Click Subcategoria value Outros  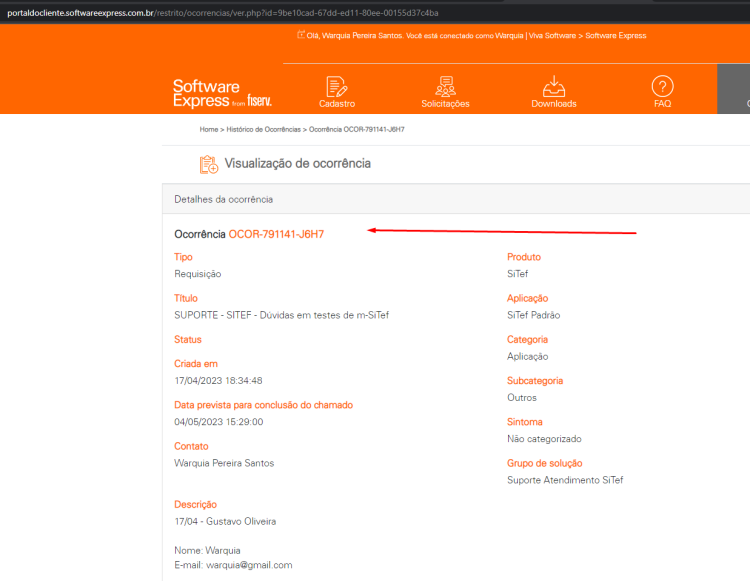tap(522, 397)
